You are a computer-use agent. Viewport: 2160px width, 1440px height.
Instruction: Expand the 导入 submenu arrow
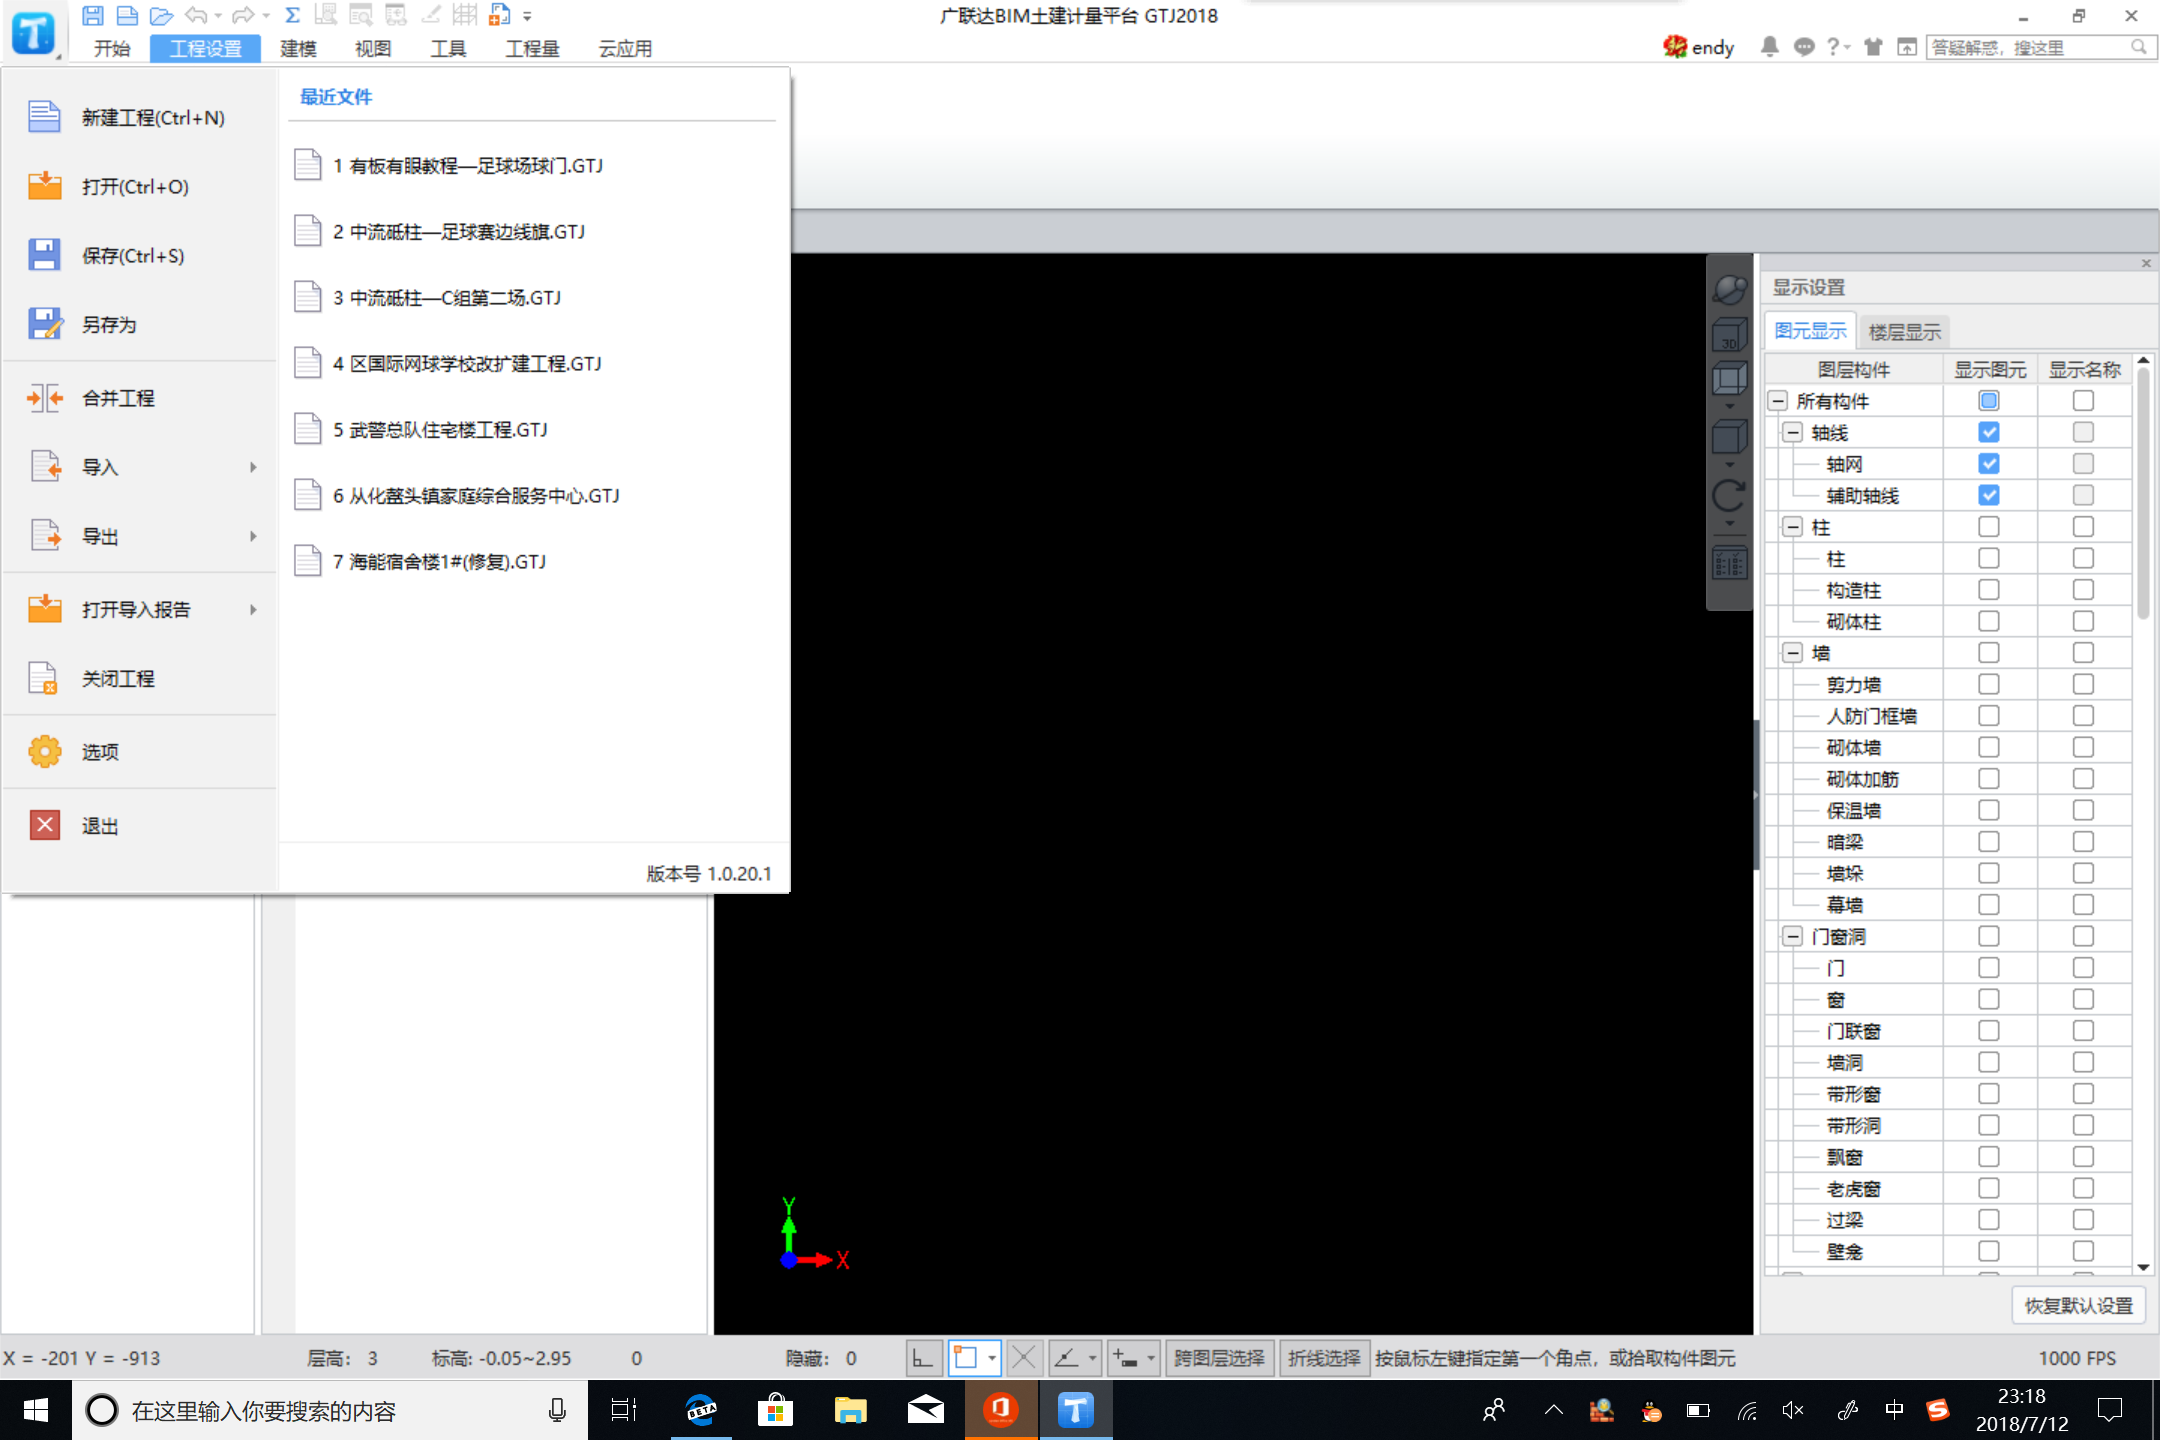pos(254,467)
